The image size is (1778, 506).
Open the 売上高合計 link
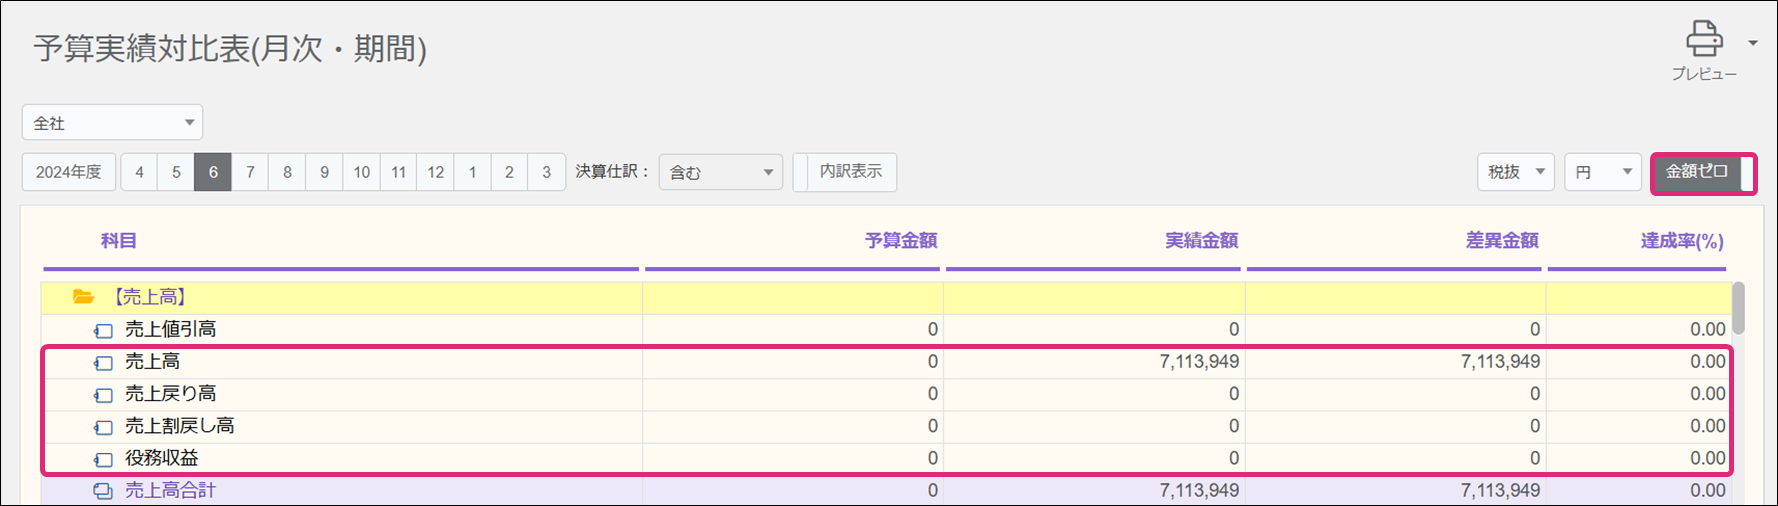tap(170, 491)
